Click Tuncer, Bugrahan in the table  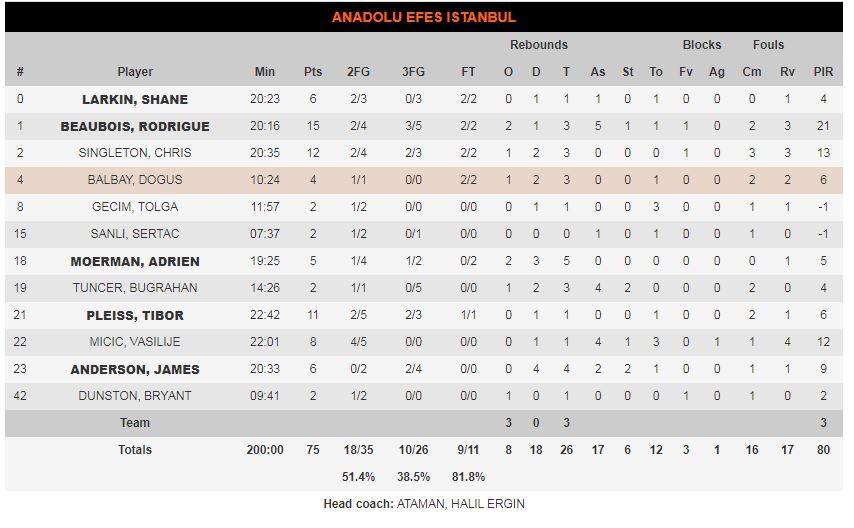click(135, 288)
